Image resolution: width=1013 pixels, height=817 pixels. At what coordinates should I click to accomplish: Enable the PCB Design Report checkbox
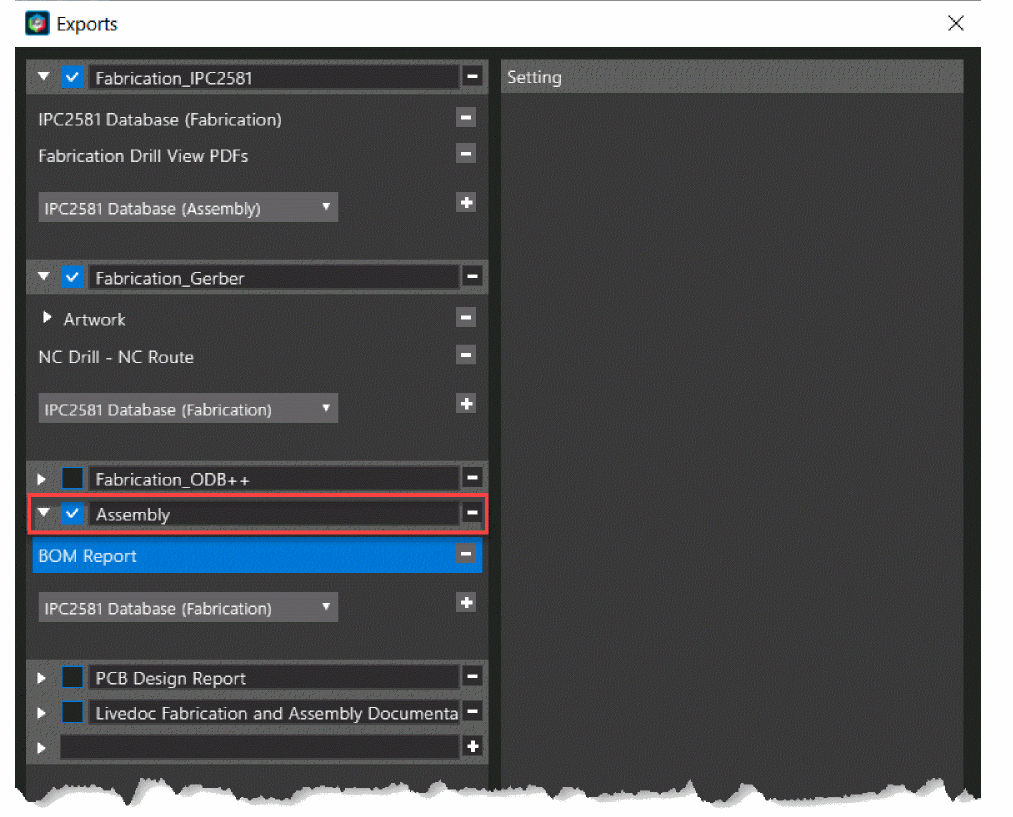72,677
